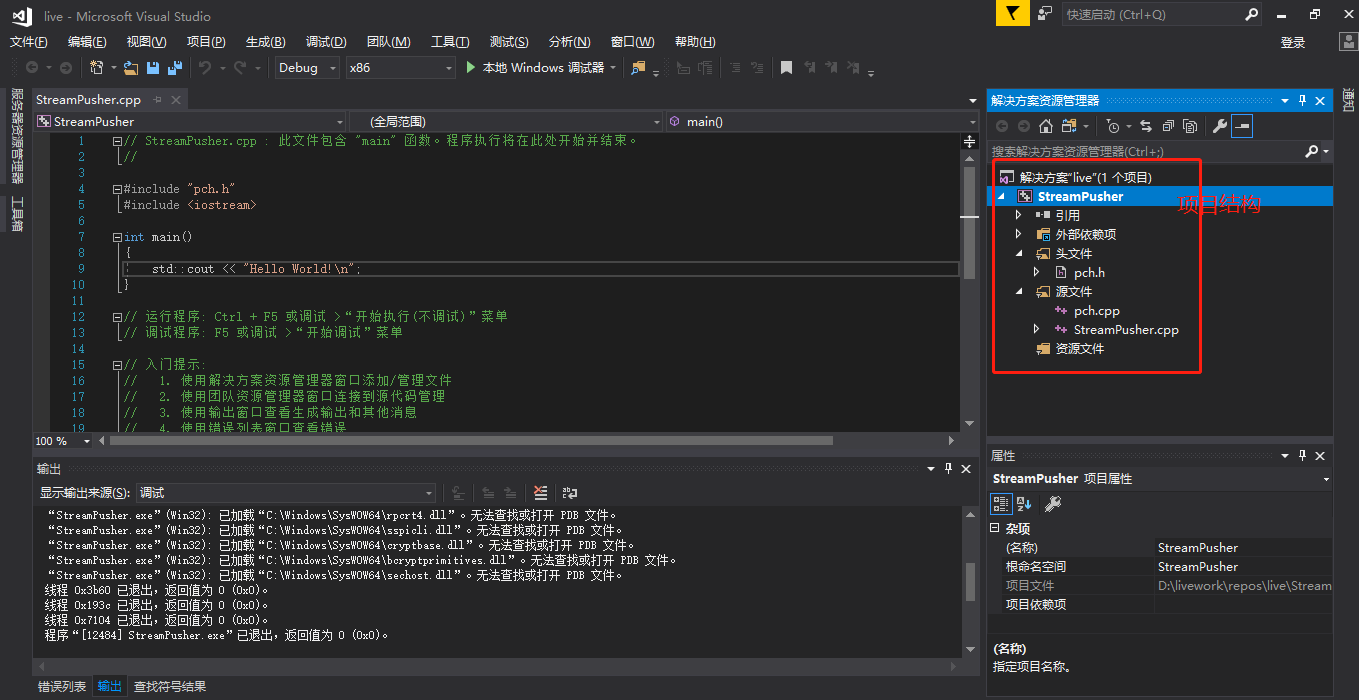Click the Sync with Active Document icon
The width and height of the screenshot is (1359, 700).
click(x=1145, y=126)
